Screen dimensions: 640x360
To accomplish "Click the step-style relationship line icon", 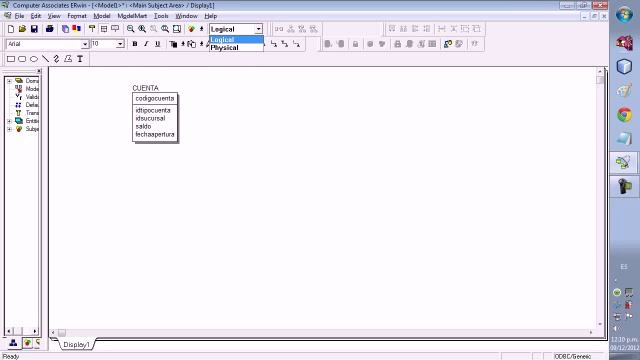I will click(x=273, y=44).
